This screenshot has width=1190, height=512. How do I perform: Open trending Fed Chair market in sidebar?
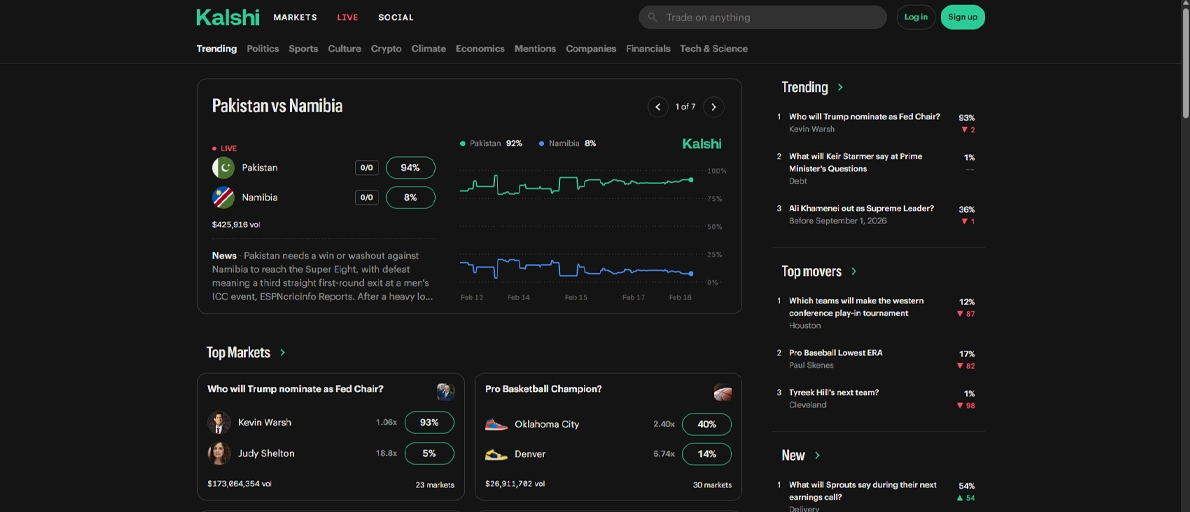click(x=864, y=117)
